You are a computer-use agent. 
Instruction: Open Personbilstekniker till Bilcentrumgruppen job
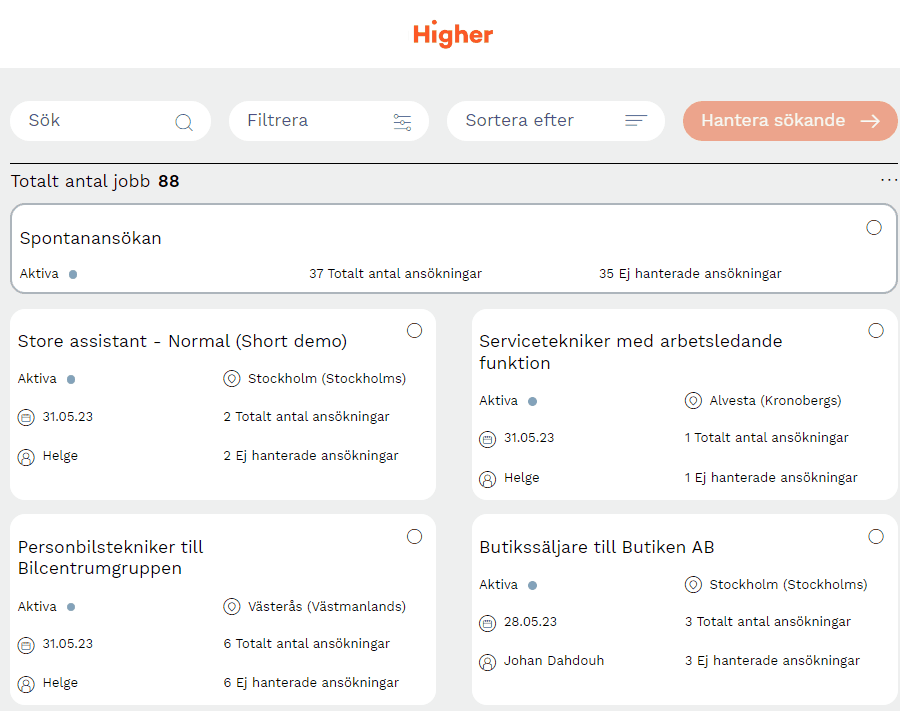(110, 558)
